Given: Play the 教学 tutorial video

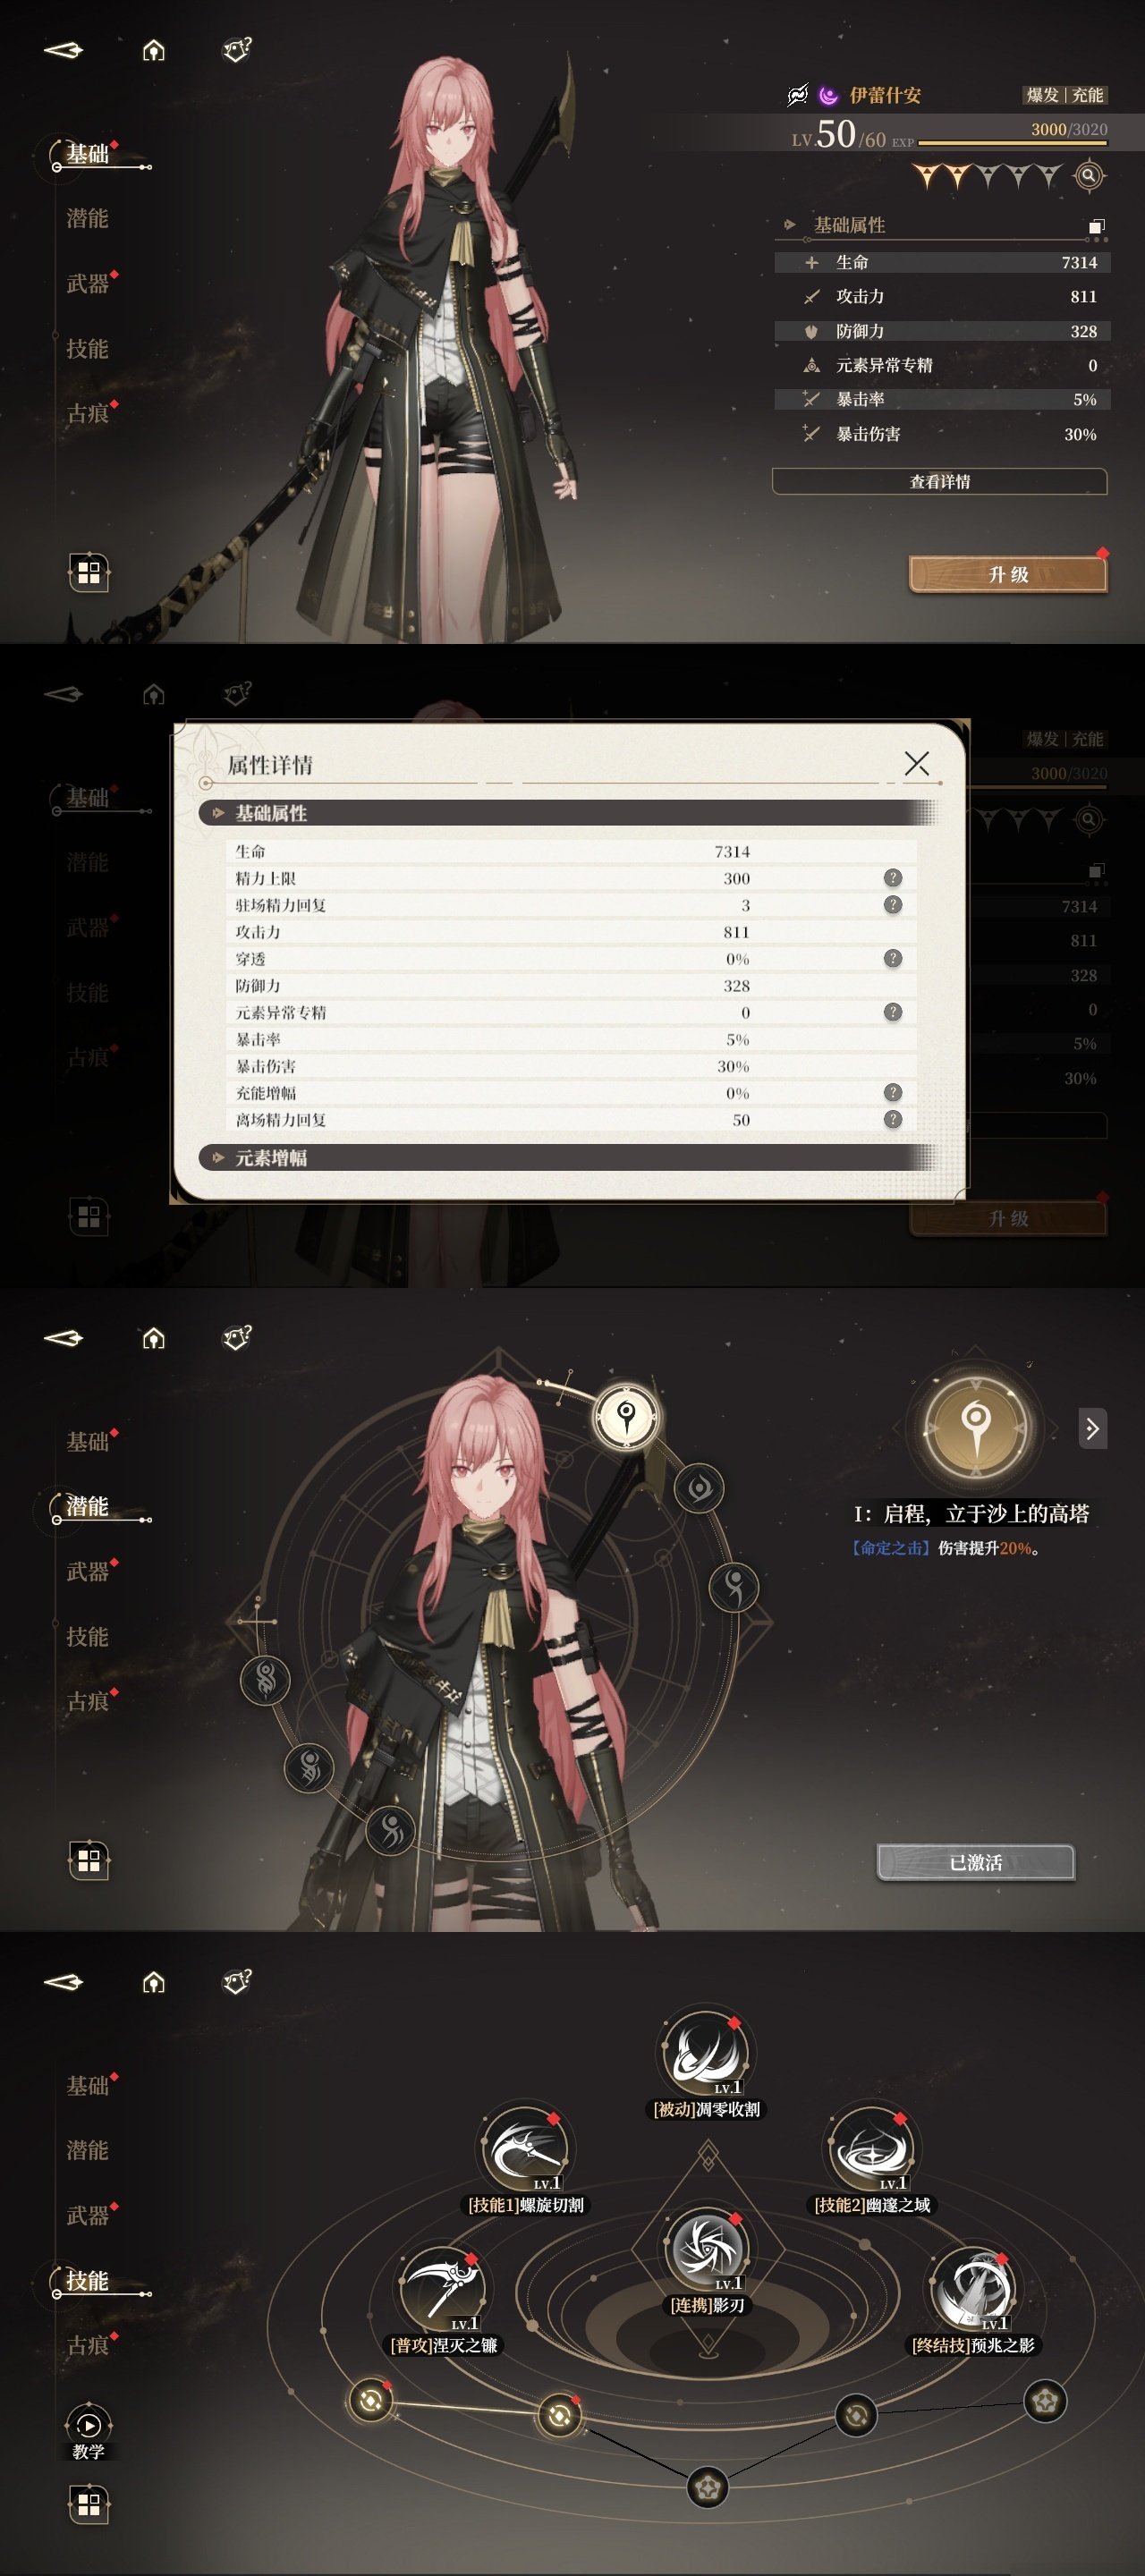Looking at the screenshot, I should click(x=88, y=2425).
